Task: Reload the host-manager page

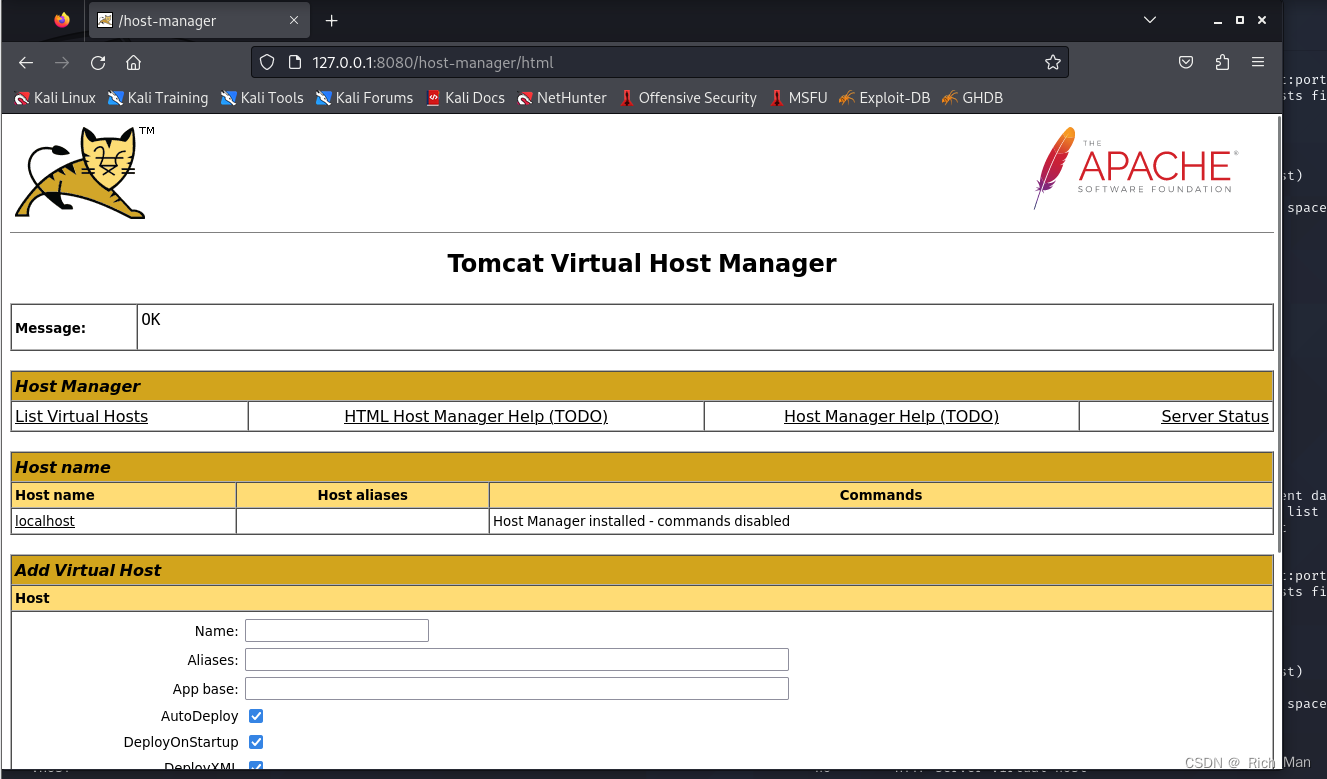Action: pyautogui.click(x=97, y=62)
